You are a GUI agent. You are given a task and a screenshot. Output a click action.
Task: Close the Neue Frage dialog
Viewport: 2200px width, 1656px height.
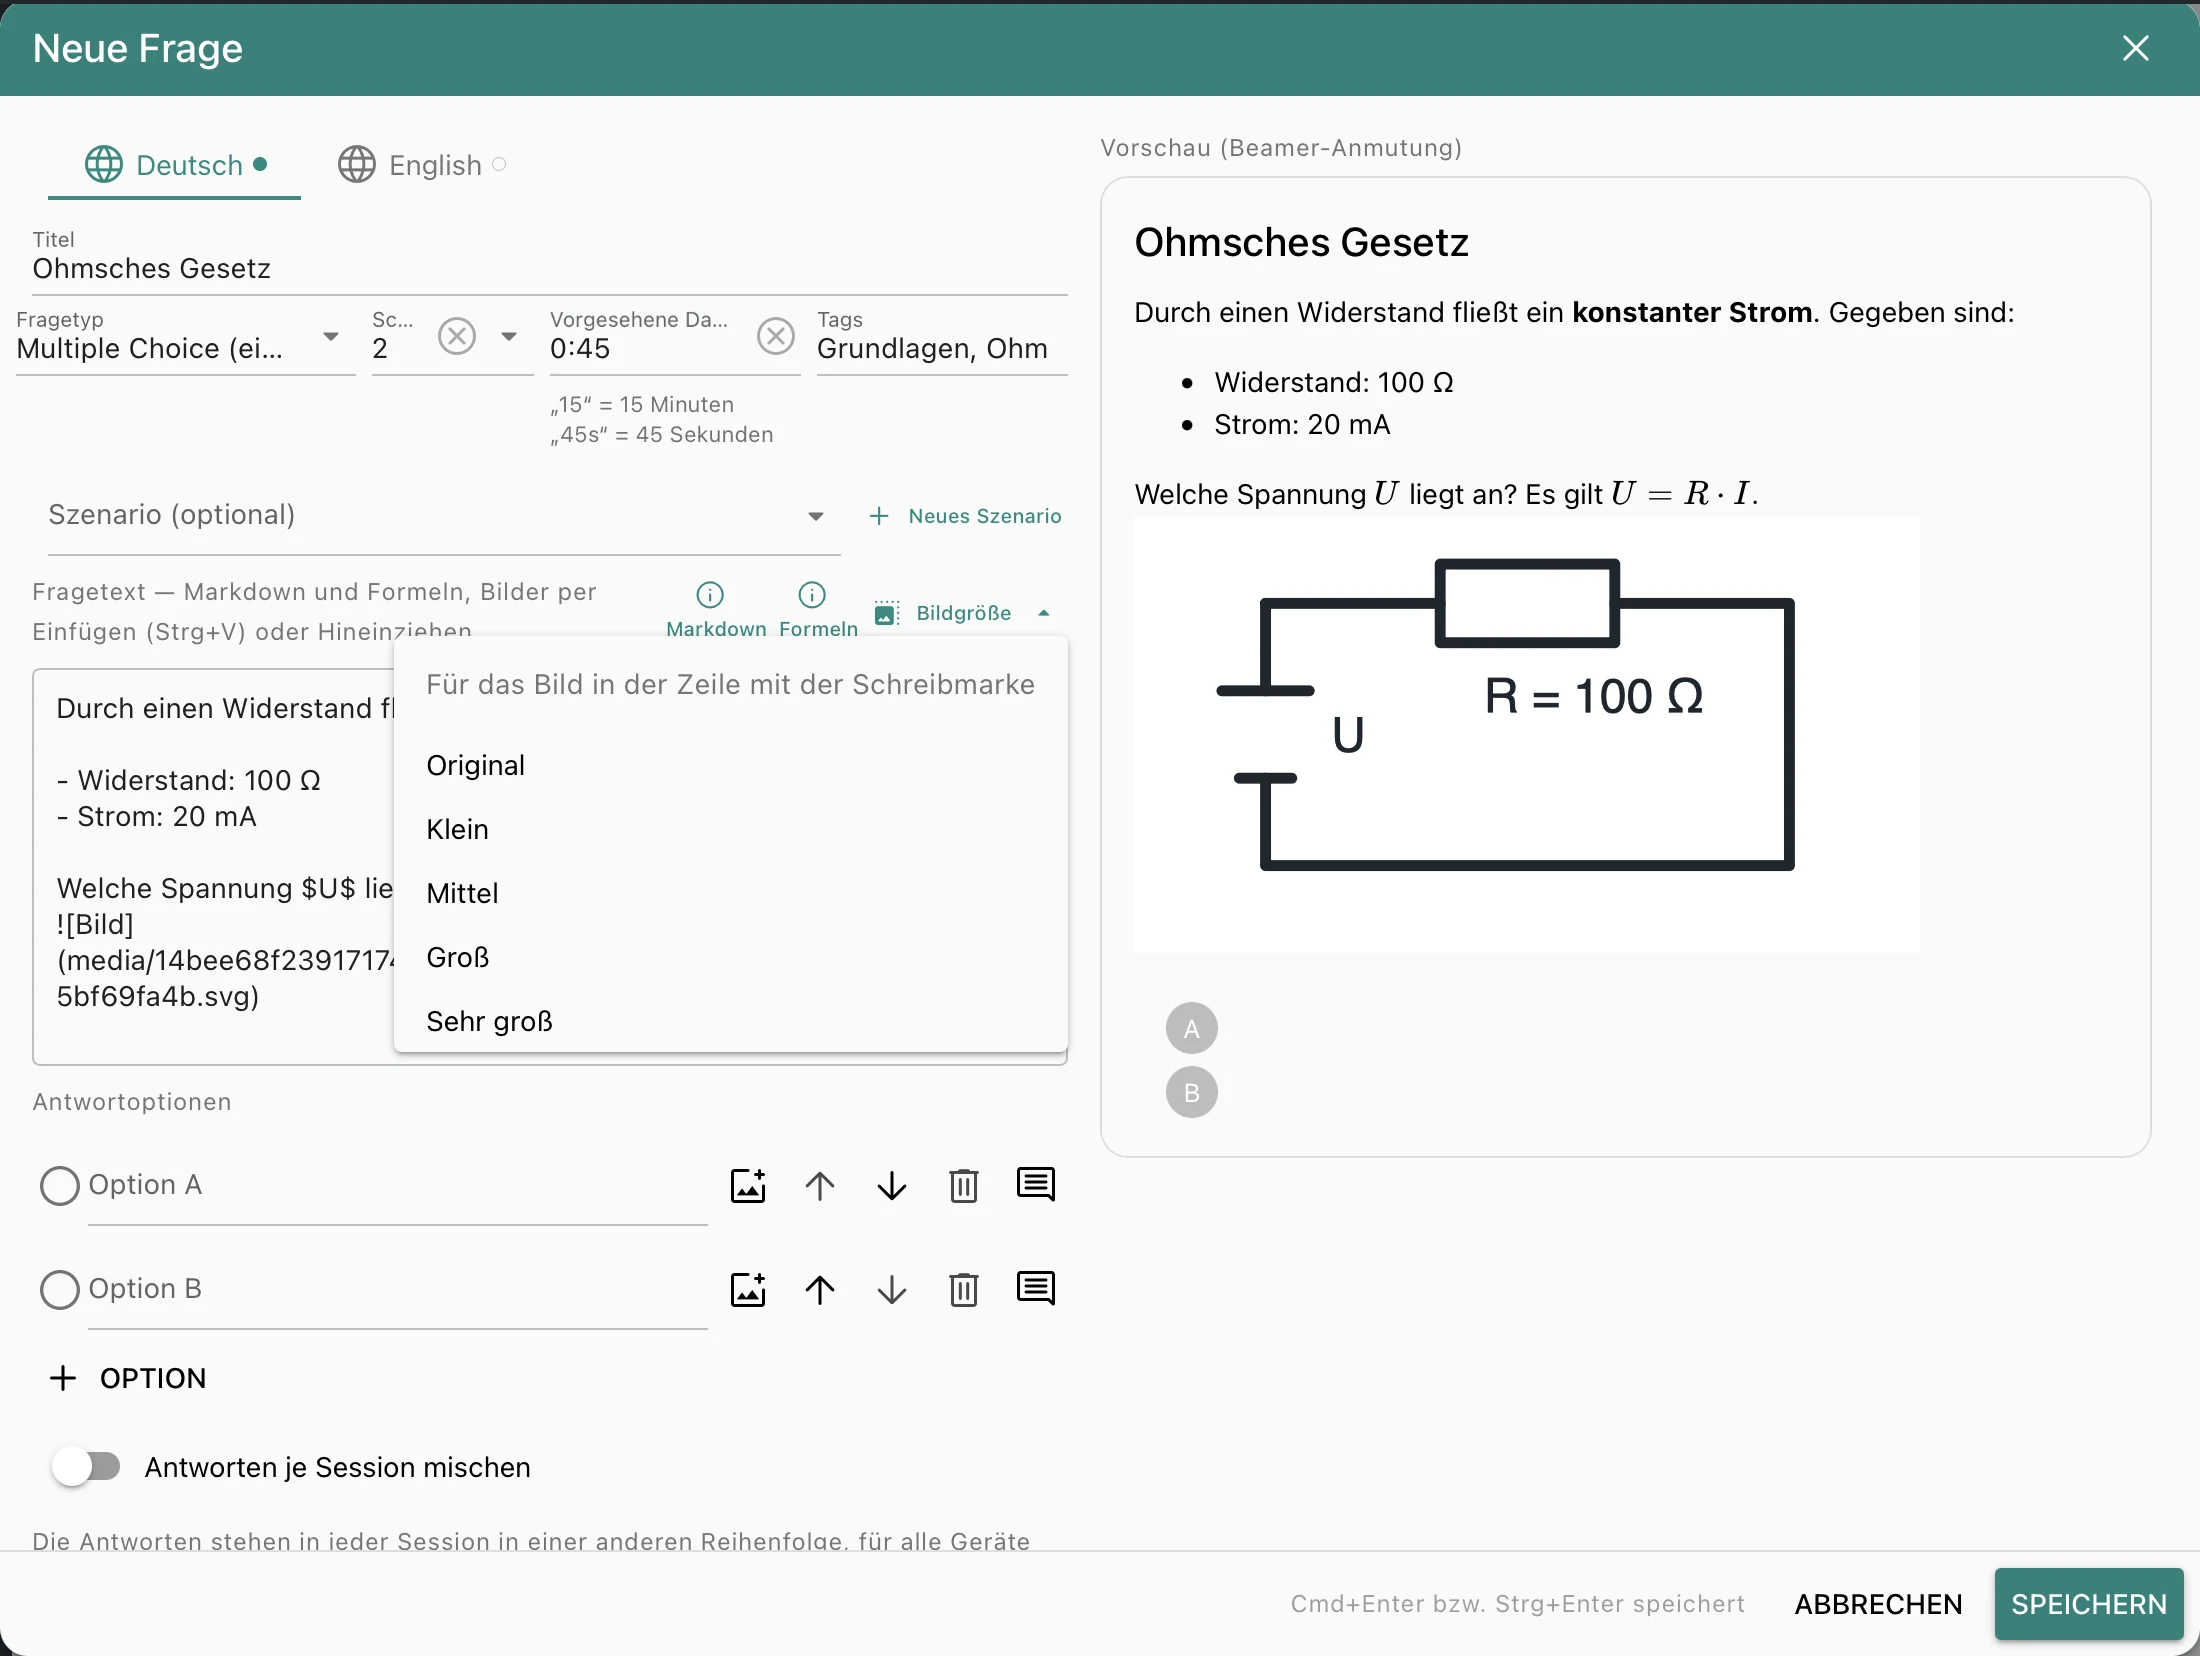click(2136, 48)
